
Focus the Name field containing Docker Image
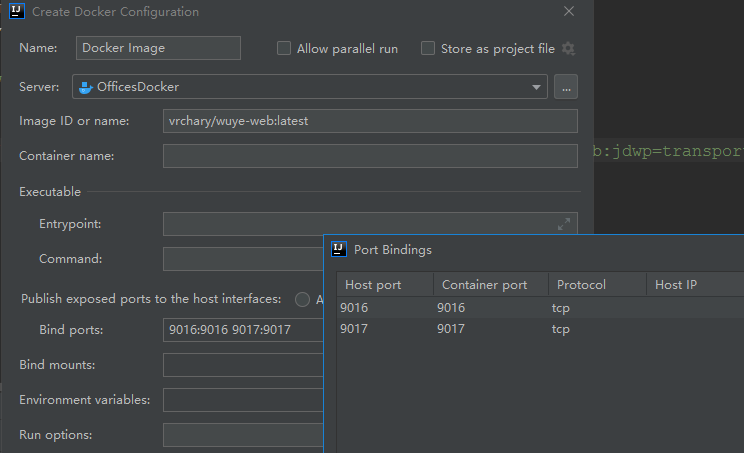pos(158,48)
